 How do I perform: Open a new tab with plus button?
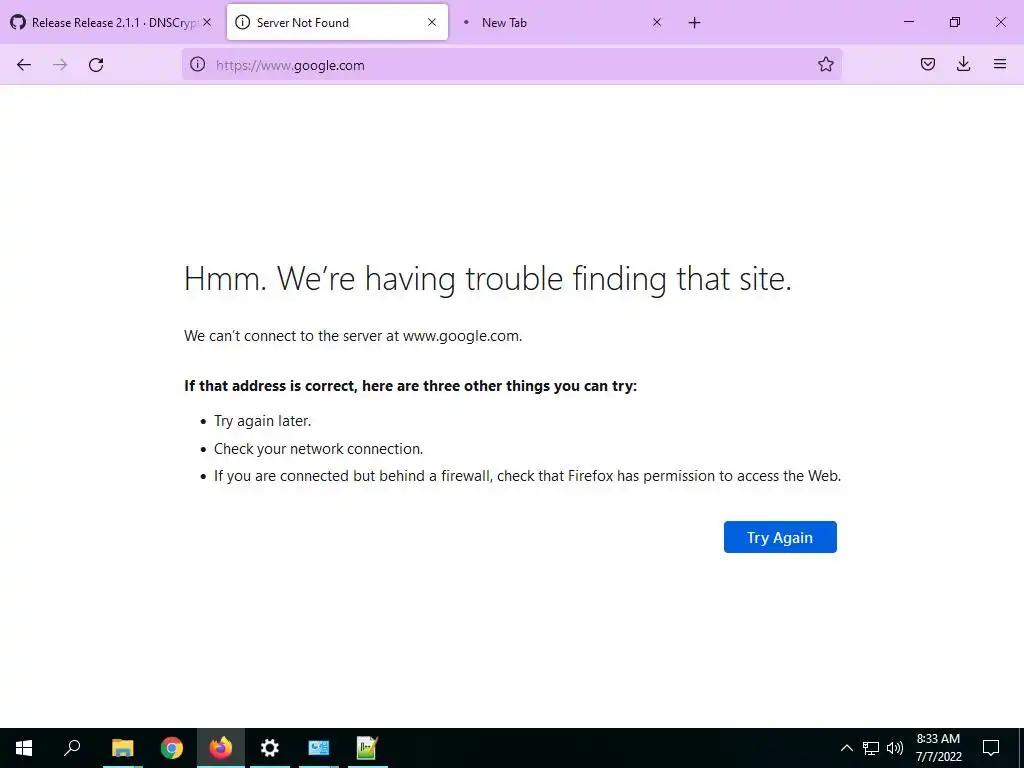tap(694, 23)
